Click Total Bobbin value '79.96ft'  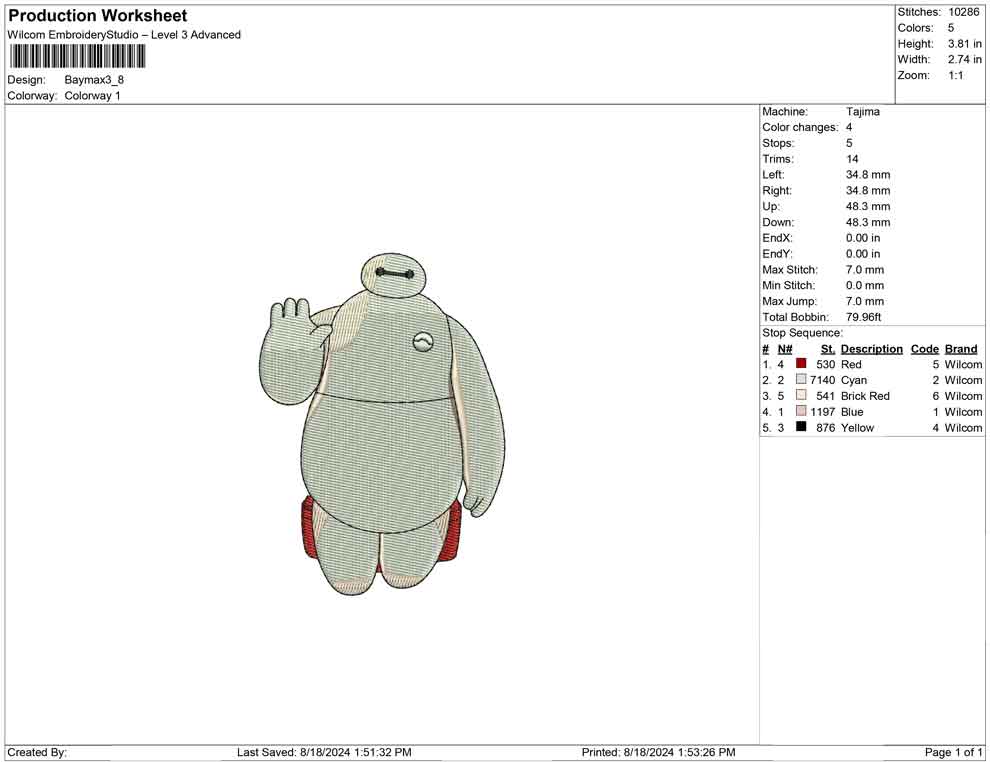863,317
